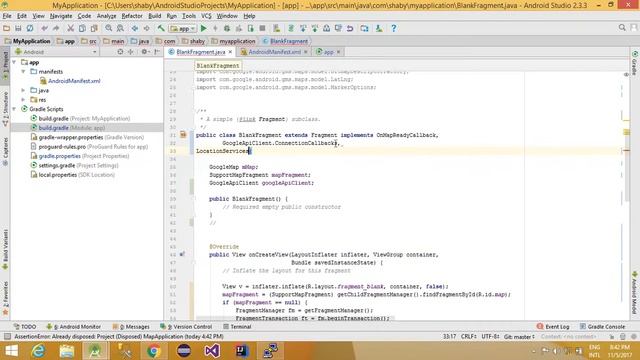Open the Gradle Console
The image size is (640, 360).
(x=602, y=327)
